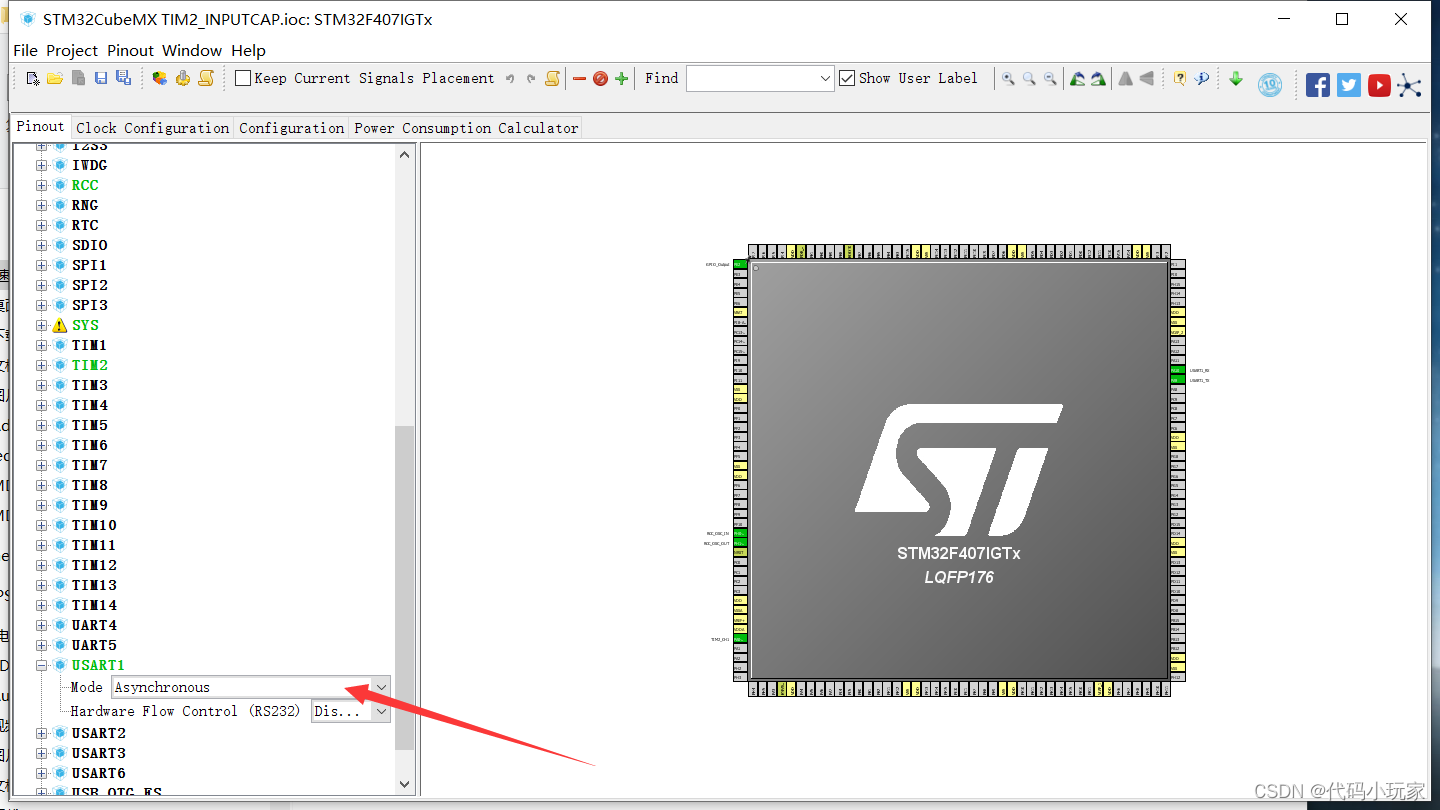Click the New Project toolbar icon

point(33,78)
